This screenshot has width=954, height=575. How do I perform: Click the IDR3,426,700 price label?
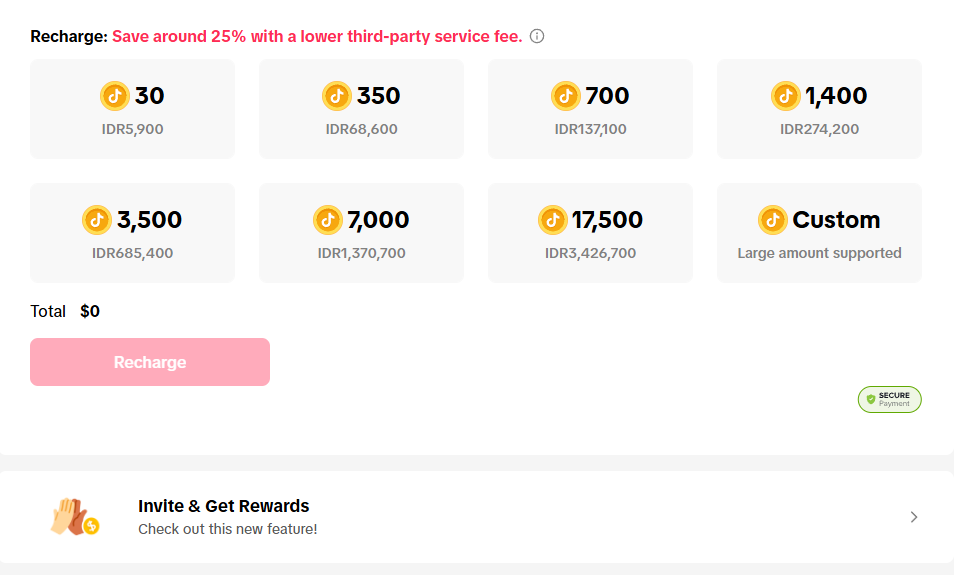[x=590, y=253]
